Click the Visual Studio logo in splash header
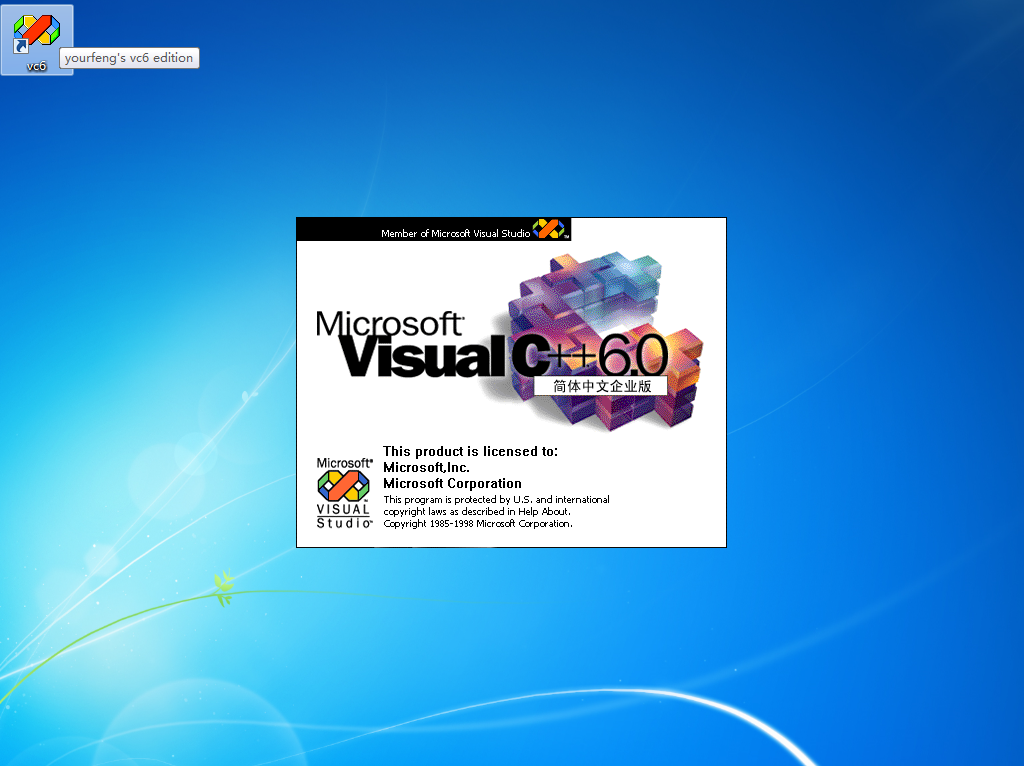Viewport: 1024px width, 766px height. point(549,229)
